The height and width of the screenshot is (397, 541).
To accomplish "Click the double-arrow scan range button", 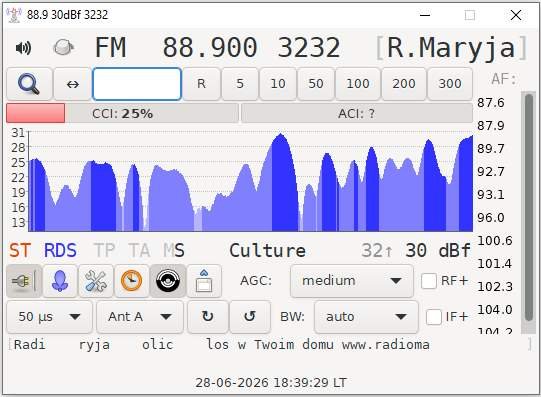I will pyautogui.click(x=72, y=84).
